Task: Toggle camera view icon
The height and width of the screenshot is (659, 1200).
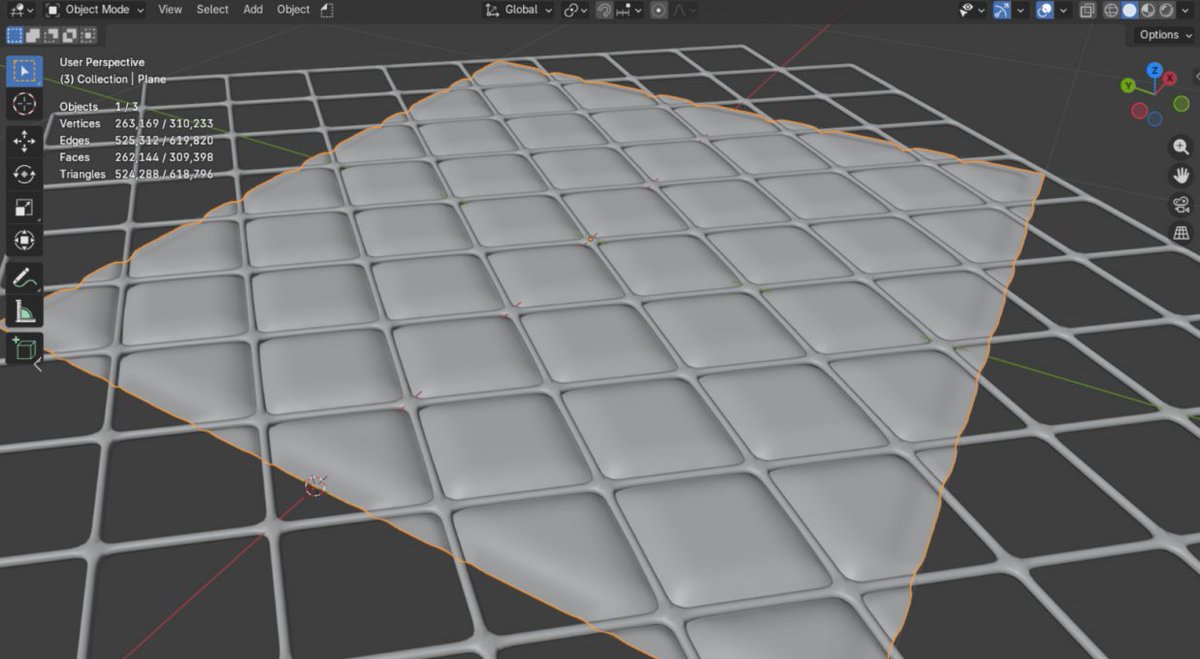Action: pos(1181,204)
